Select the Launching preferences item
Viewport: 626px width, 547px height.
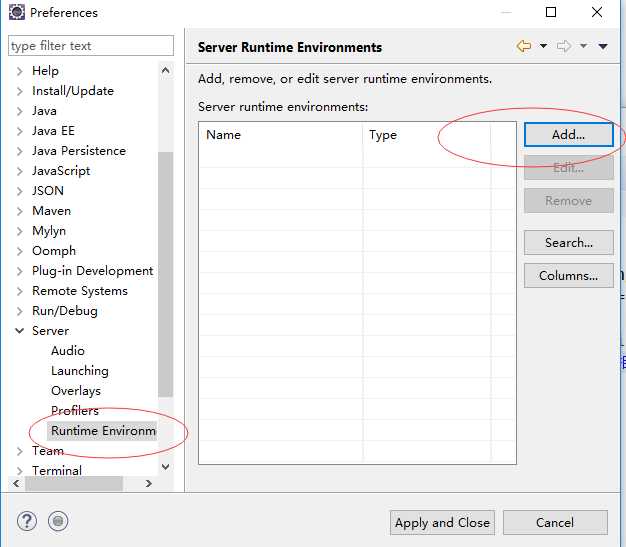coord(79,371)
